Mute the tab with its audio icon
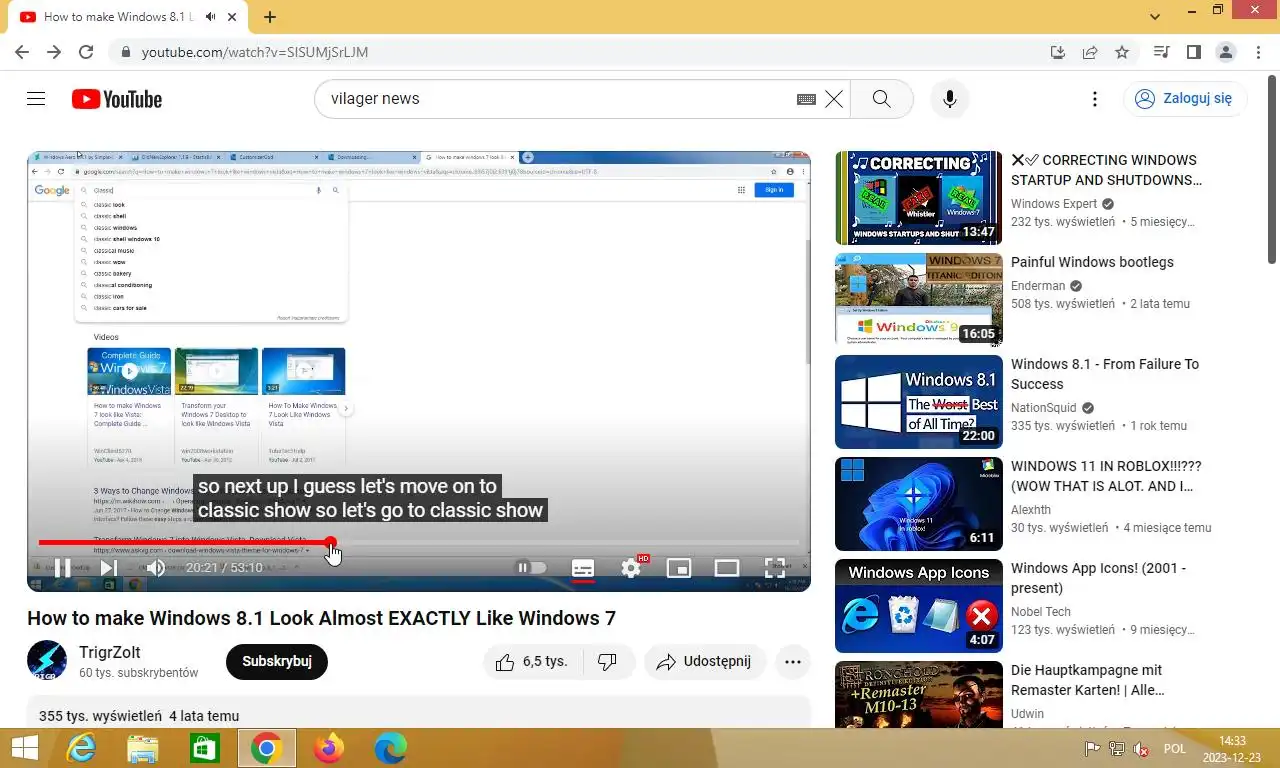Screen dimensions: 1280x768 click(x=211, y=17)
